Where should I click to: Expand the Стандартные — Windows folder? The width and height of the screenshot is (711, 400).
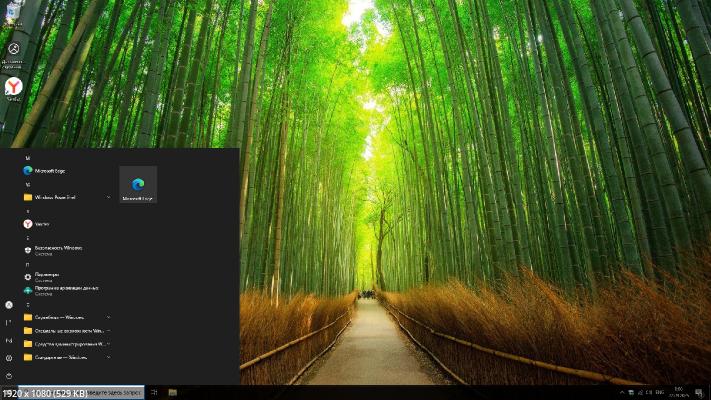click(66, 357)
